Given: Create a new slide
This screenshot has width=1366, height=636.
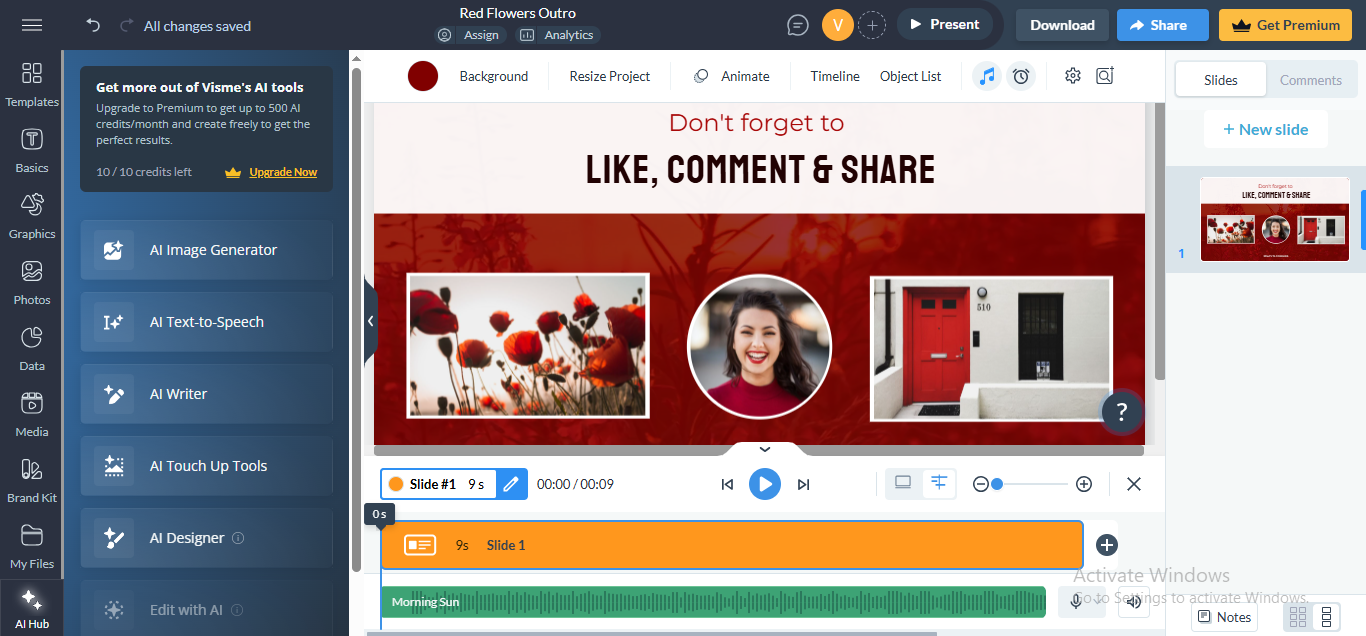Looking at the screenshot, I should tap(1265, 128).
